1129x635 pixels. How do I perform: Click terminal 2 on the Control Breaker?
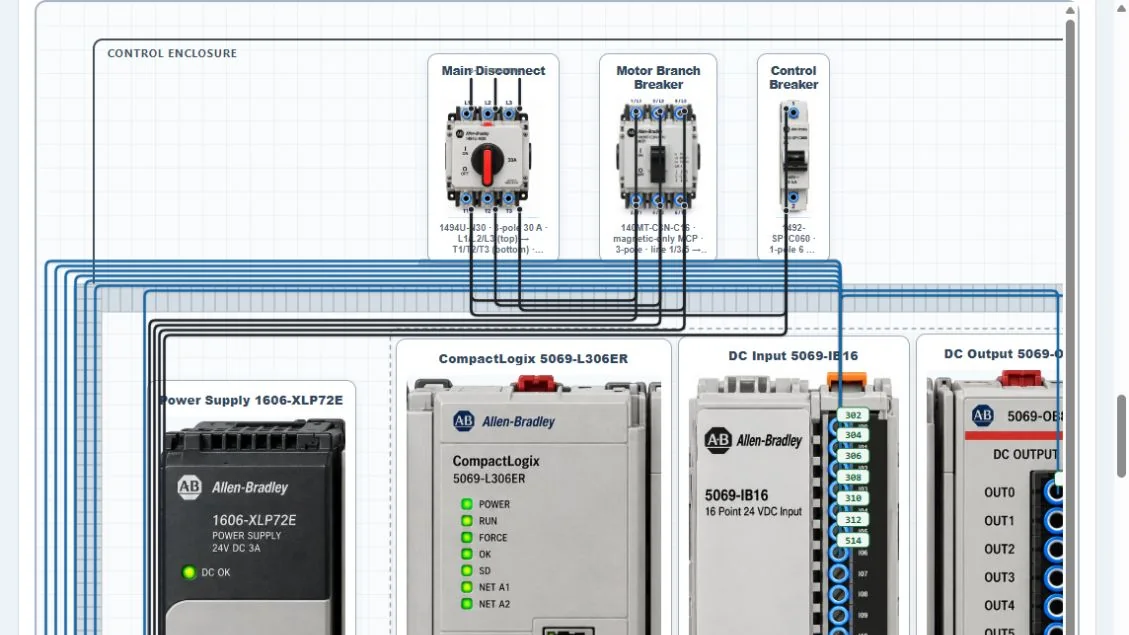click(x=793, y=197)
